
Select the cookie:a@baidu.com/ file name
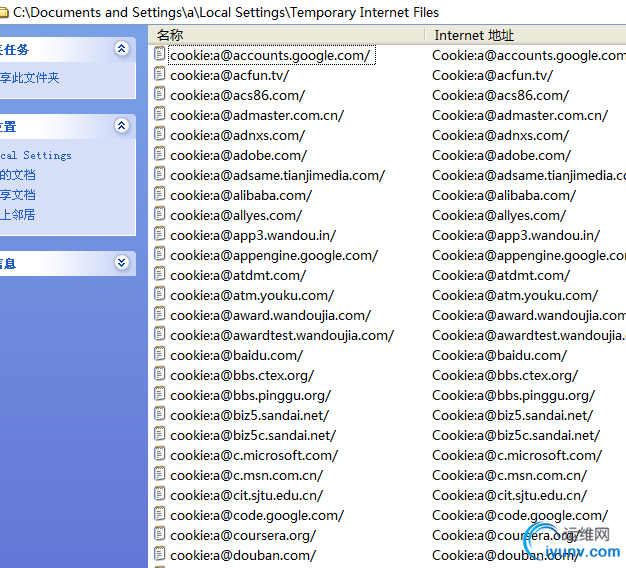[x=236, y=355]
